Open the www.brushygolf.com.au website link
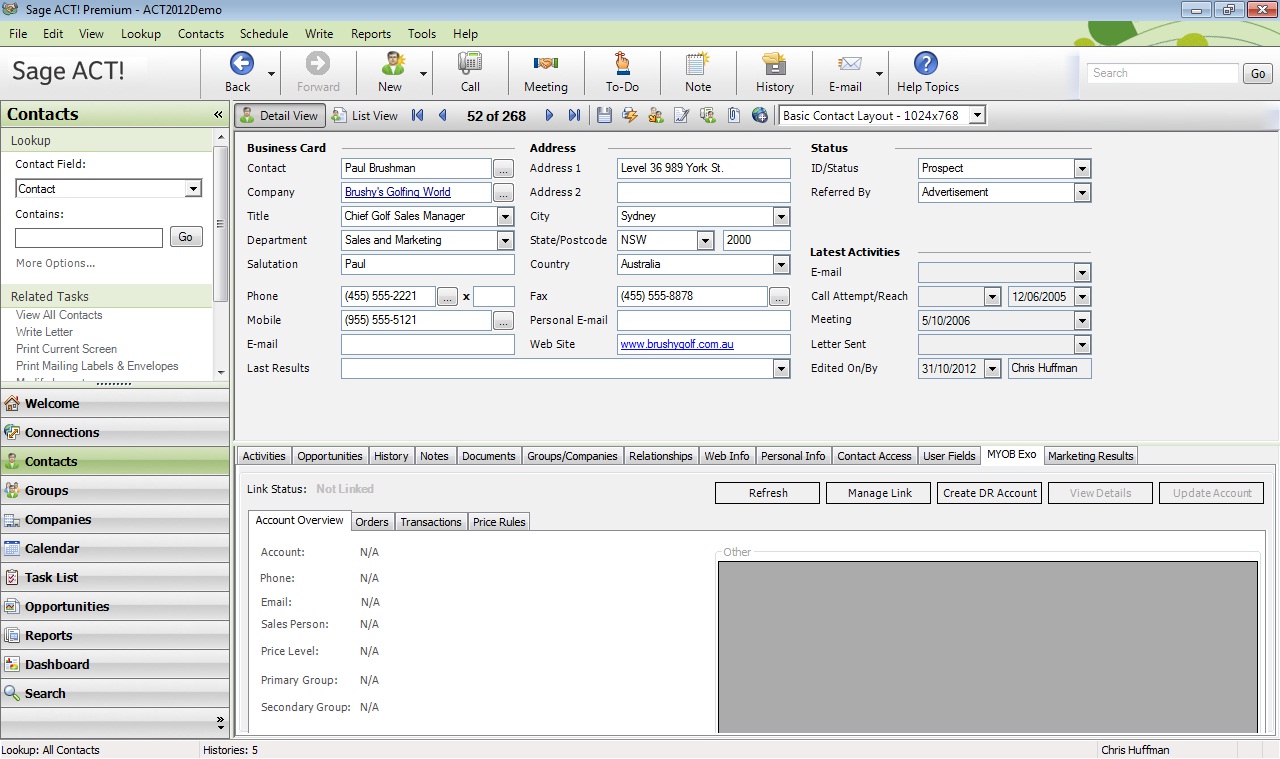 coord(677,344)
